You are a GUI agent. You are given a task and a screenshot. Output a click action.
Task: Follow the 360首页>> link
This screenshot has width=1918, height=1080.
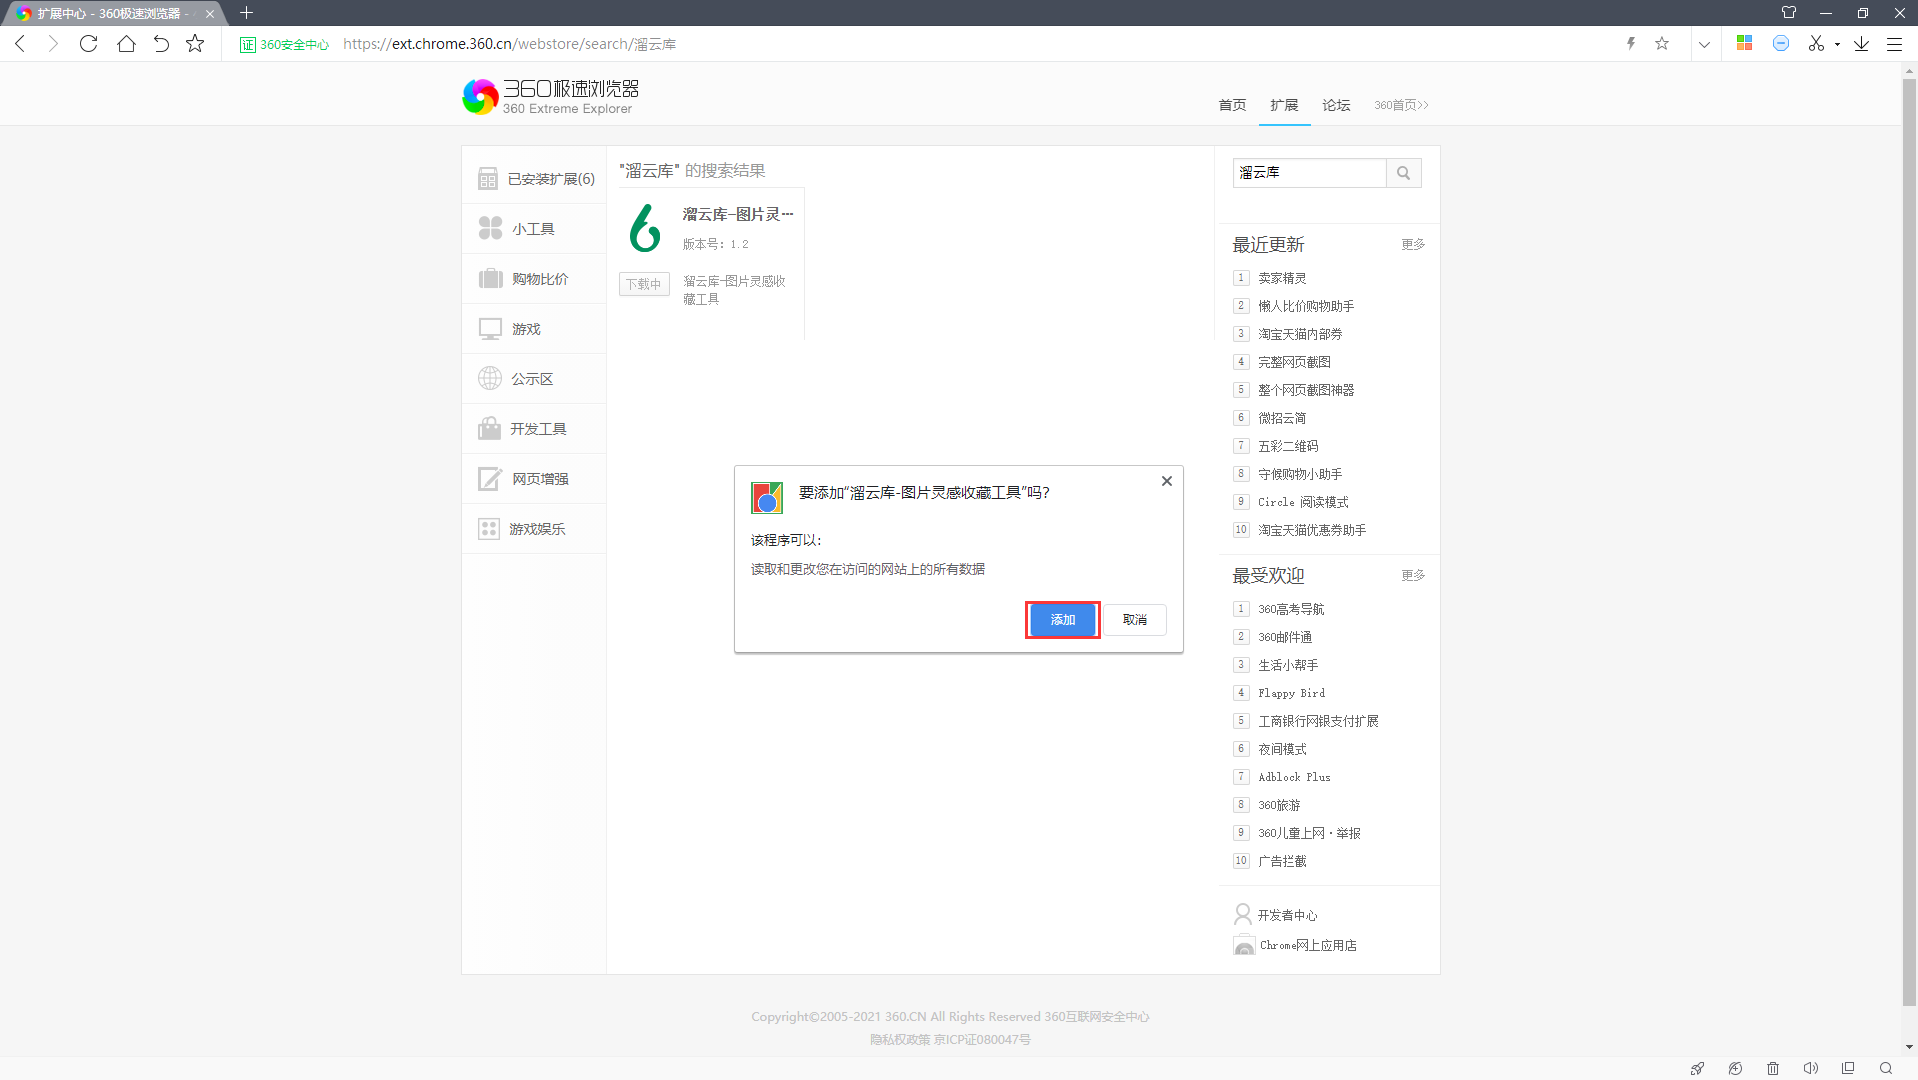[x=1401, y=105]
